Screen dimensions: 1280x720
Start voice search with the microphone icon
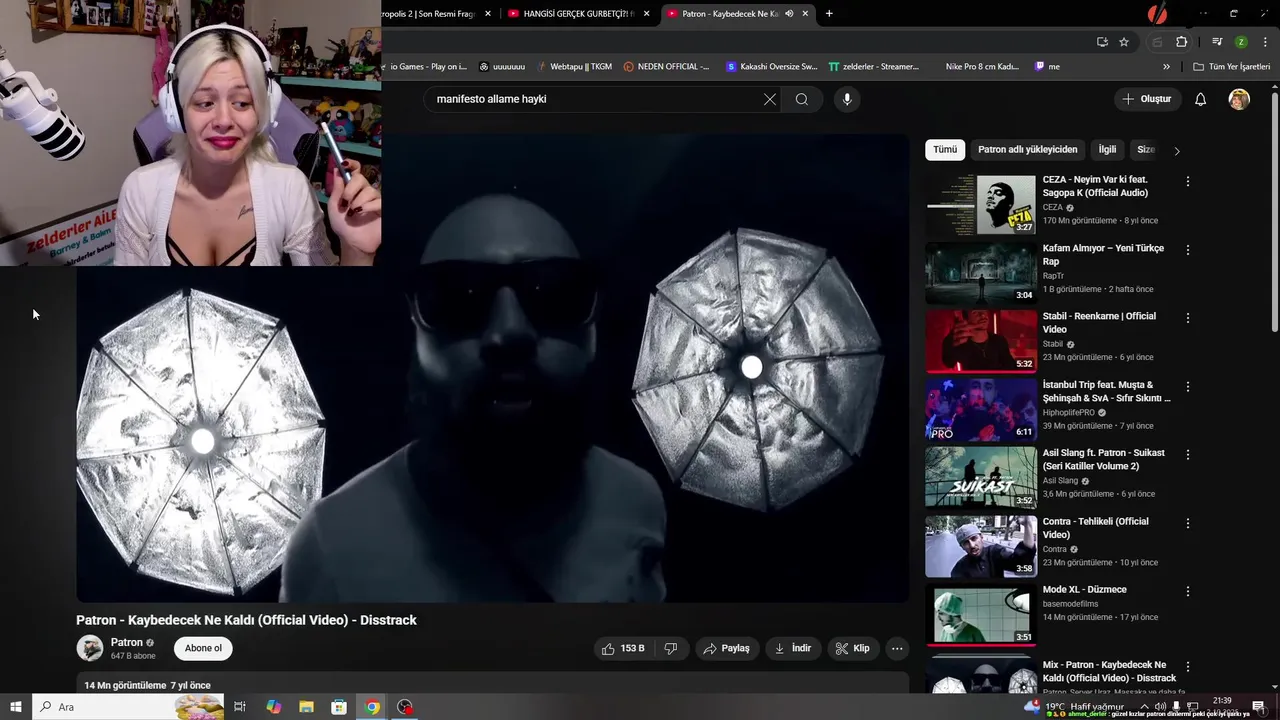(x=847, y=99)
